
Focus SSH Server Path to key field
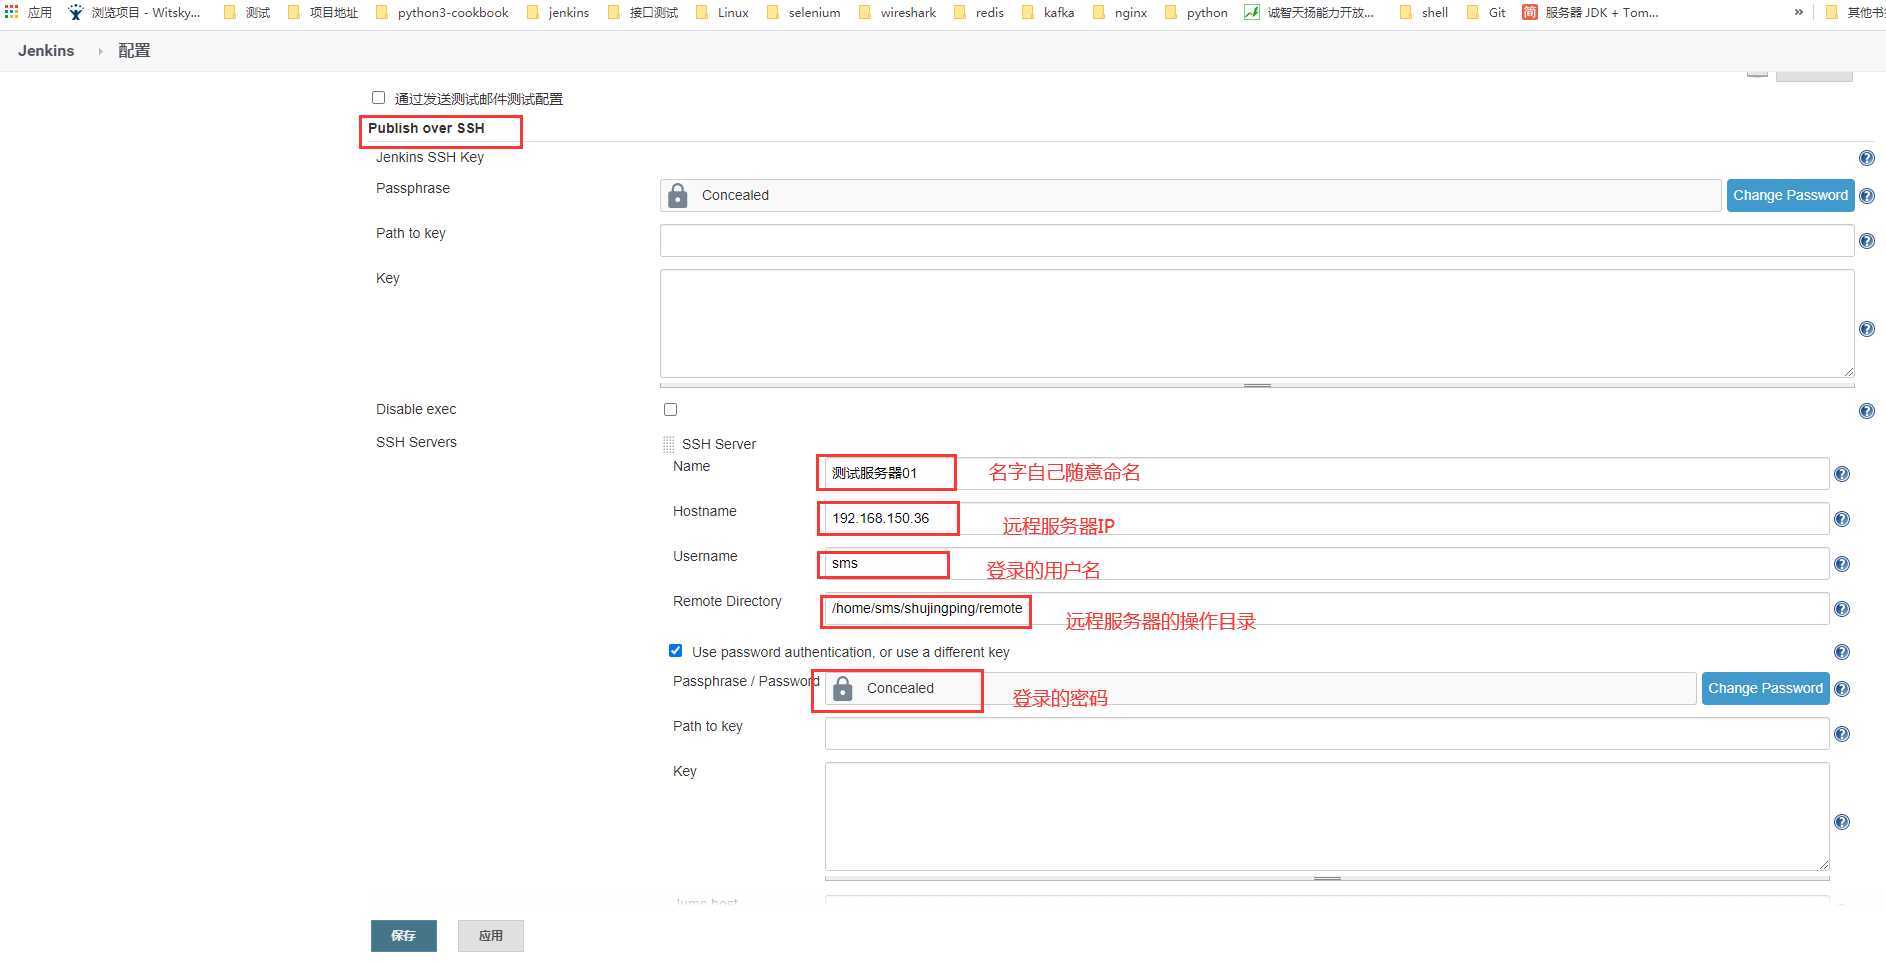(x=1327, y=733)
